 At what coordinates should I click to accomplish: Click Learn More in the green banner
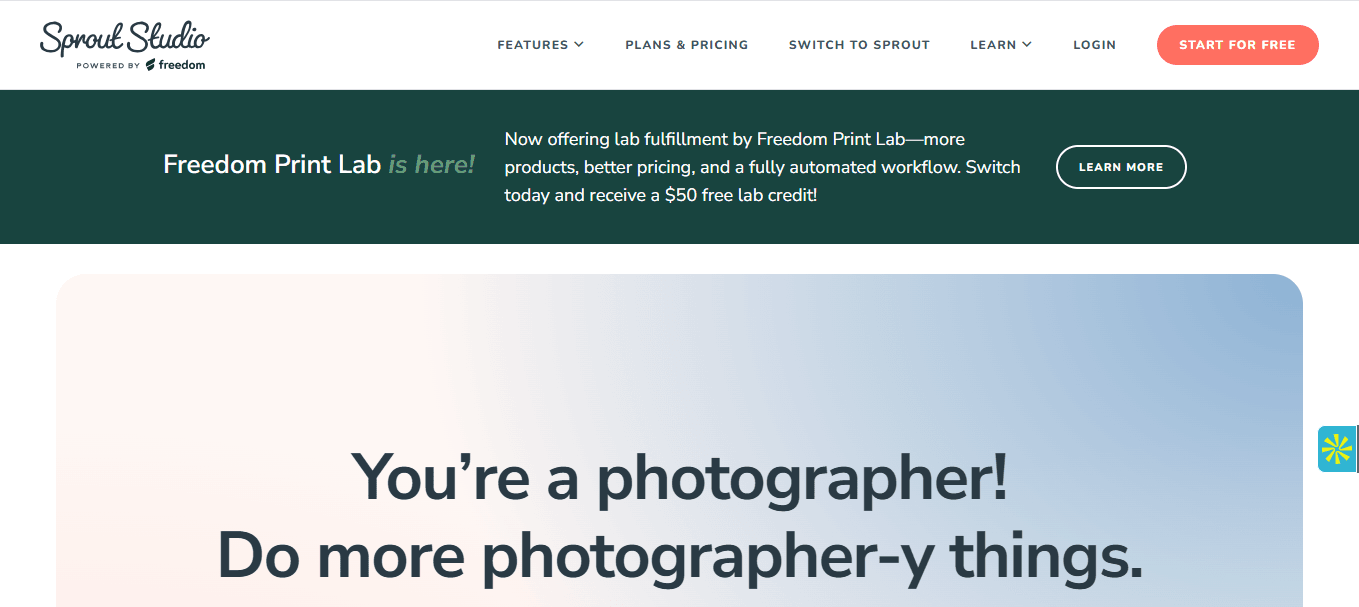1120,167
